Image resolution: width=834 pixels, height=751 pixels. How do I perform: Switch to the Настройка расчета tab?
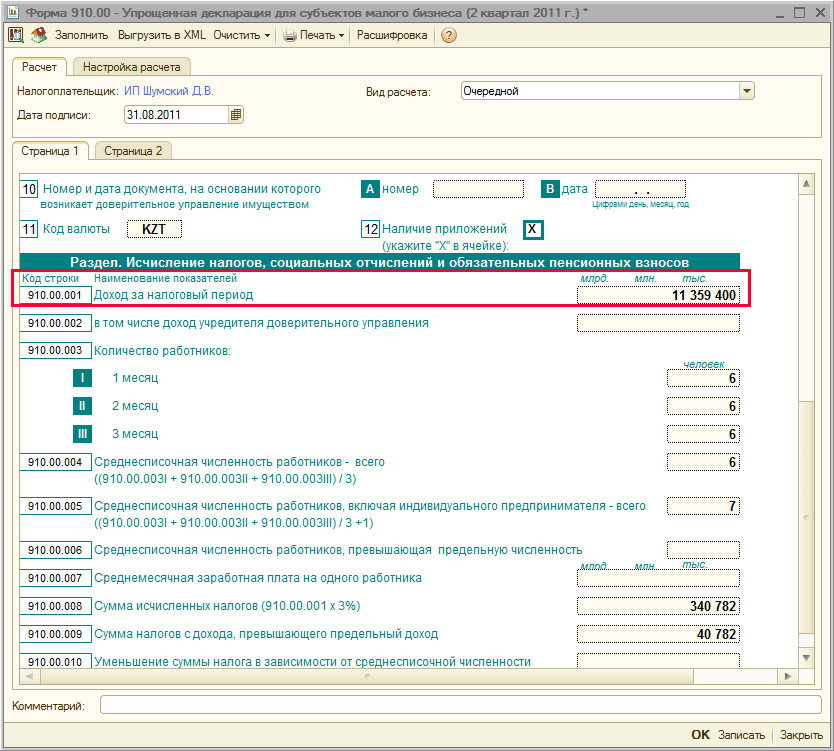pyautogui.click(x=131, y=68)
